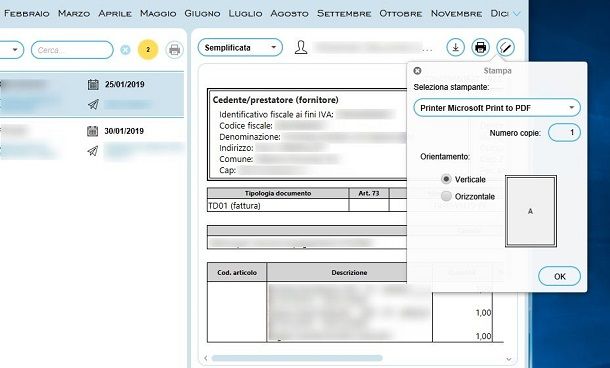Switch to the Agosto tab
This screenshot has height=368, width=610.
point(289,14)
